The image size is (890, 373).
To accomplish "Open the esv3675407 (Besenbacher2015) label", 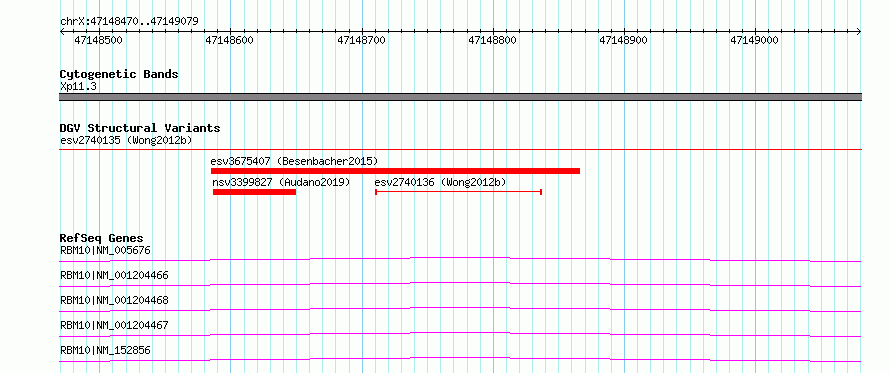I will 294,161.
